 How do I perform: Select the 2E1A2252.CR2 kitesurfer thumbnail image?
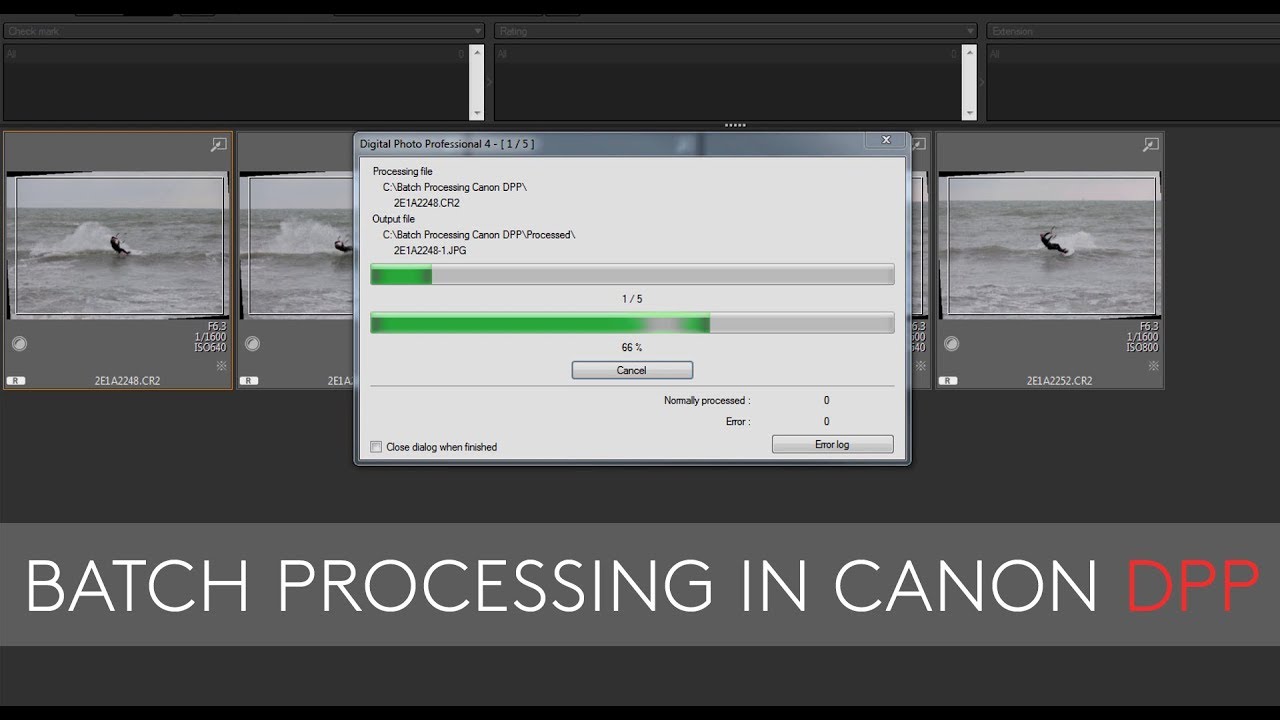click(1051, 246)
